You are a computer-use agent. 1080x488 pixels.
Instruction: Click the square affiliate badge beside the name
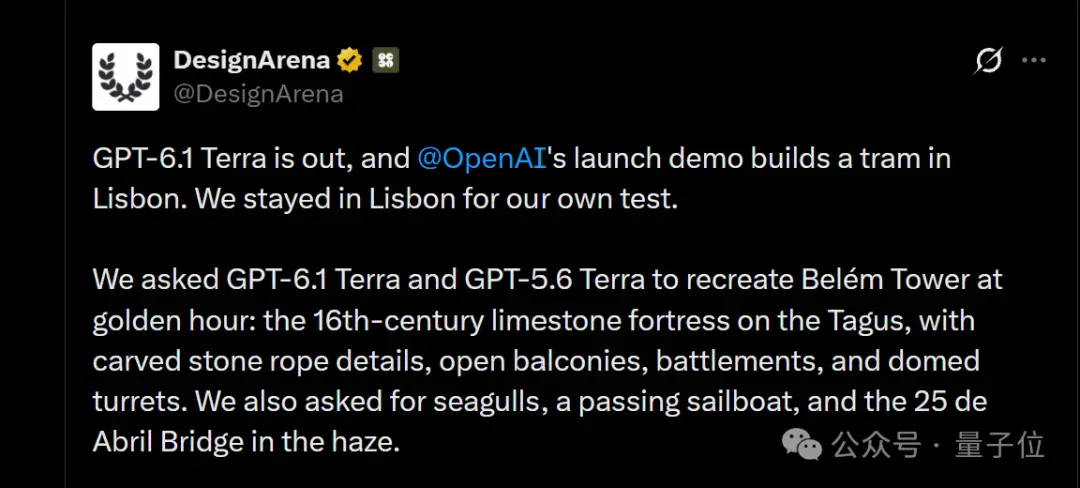click(386, 61)
